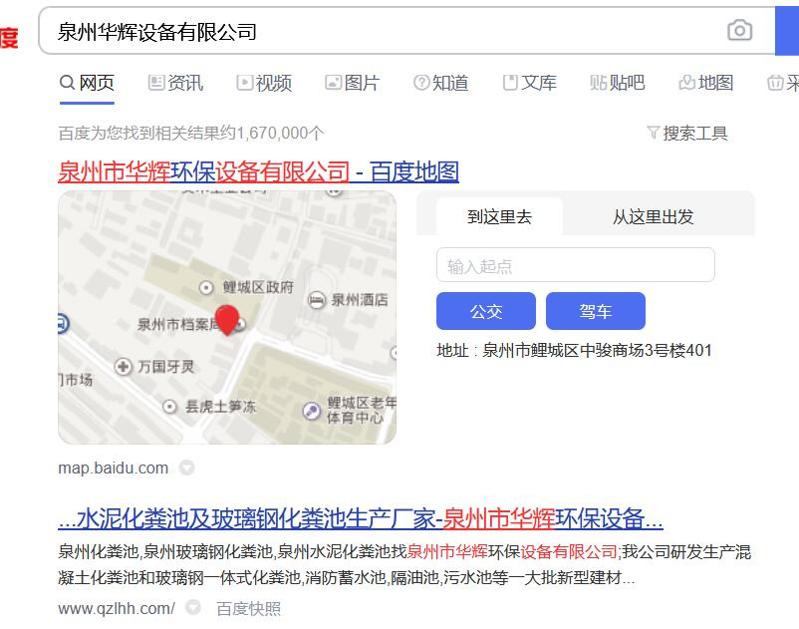The image size is (799, 629).
Task: Expand dropdown arrow beside map.baidu.com
Action: tap(187, 467)
